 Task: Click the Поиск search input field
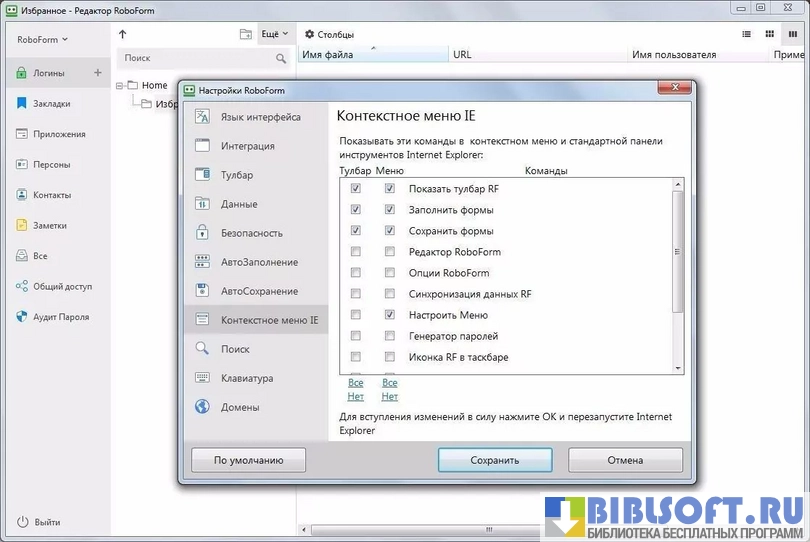pos(195,59)
